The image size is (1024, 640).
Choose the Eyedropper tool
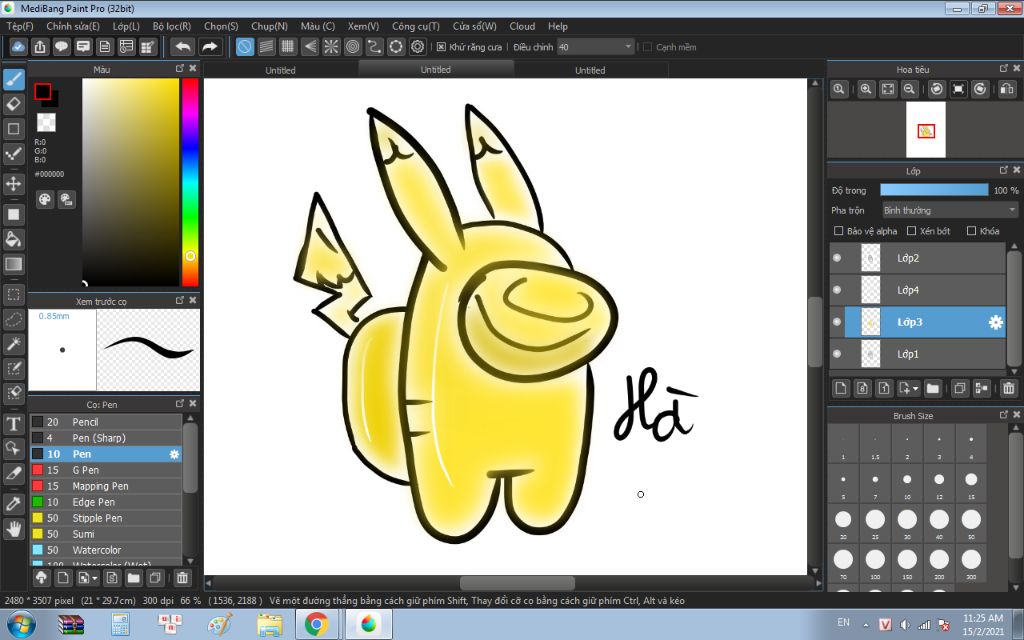click(x=14, y=504)
